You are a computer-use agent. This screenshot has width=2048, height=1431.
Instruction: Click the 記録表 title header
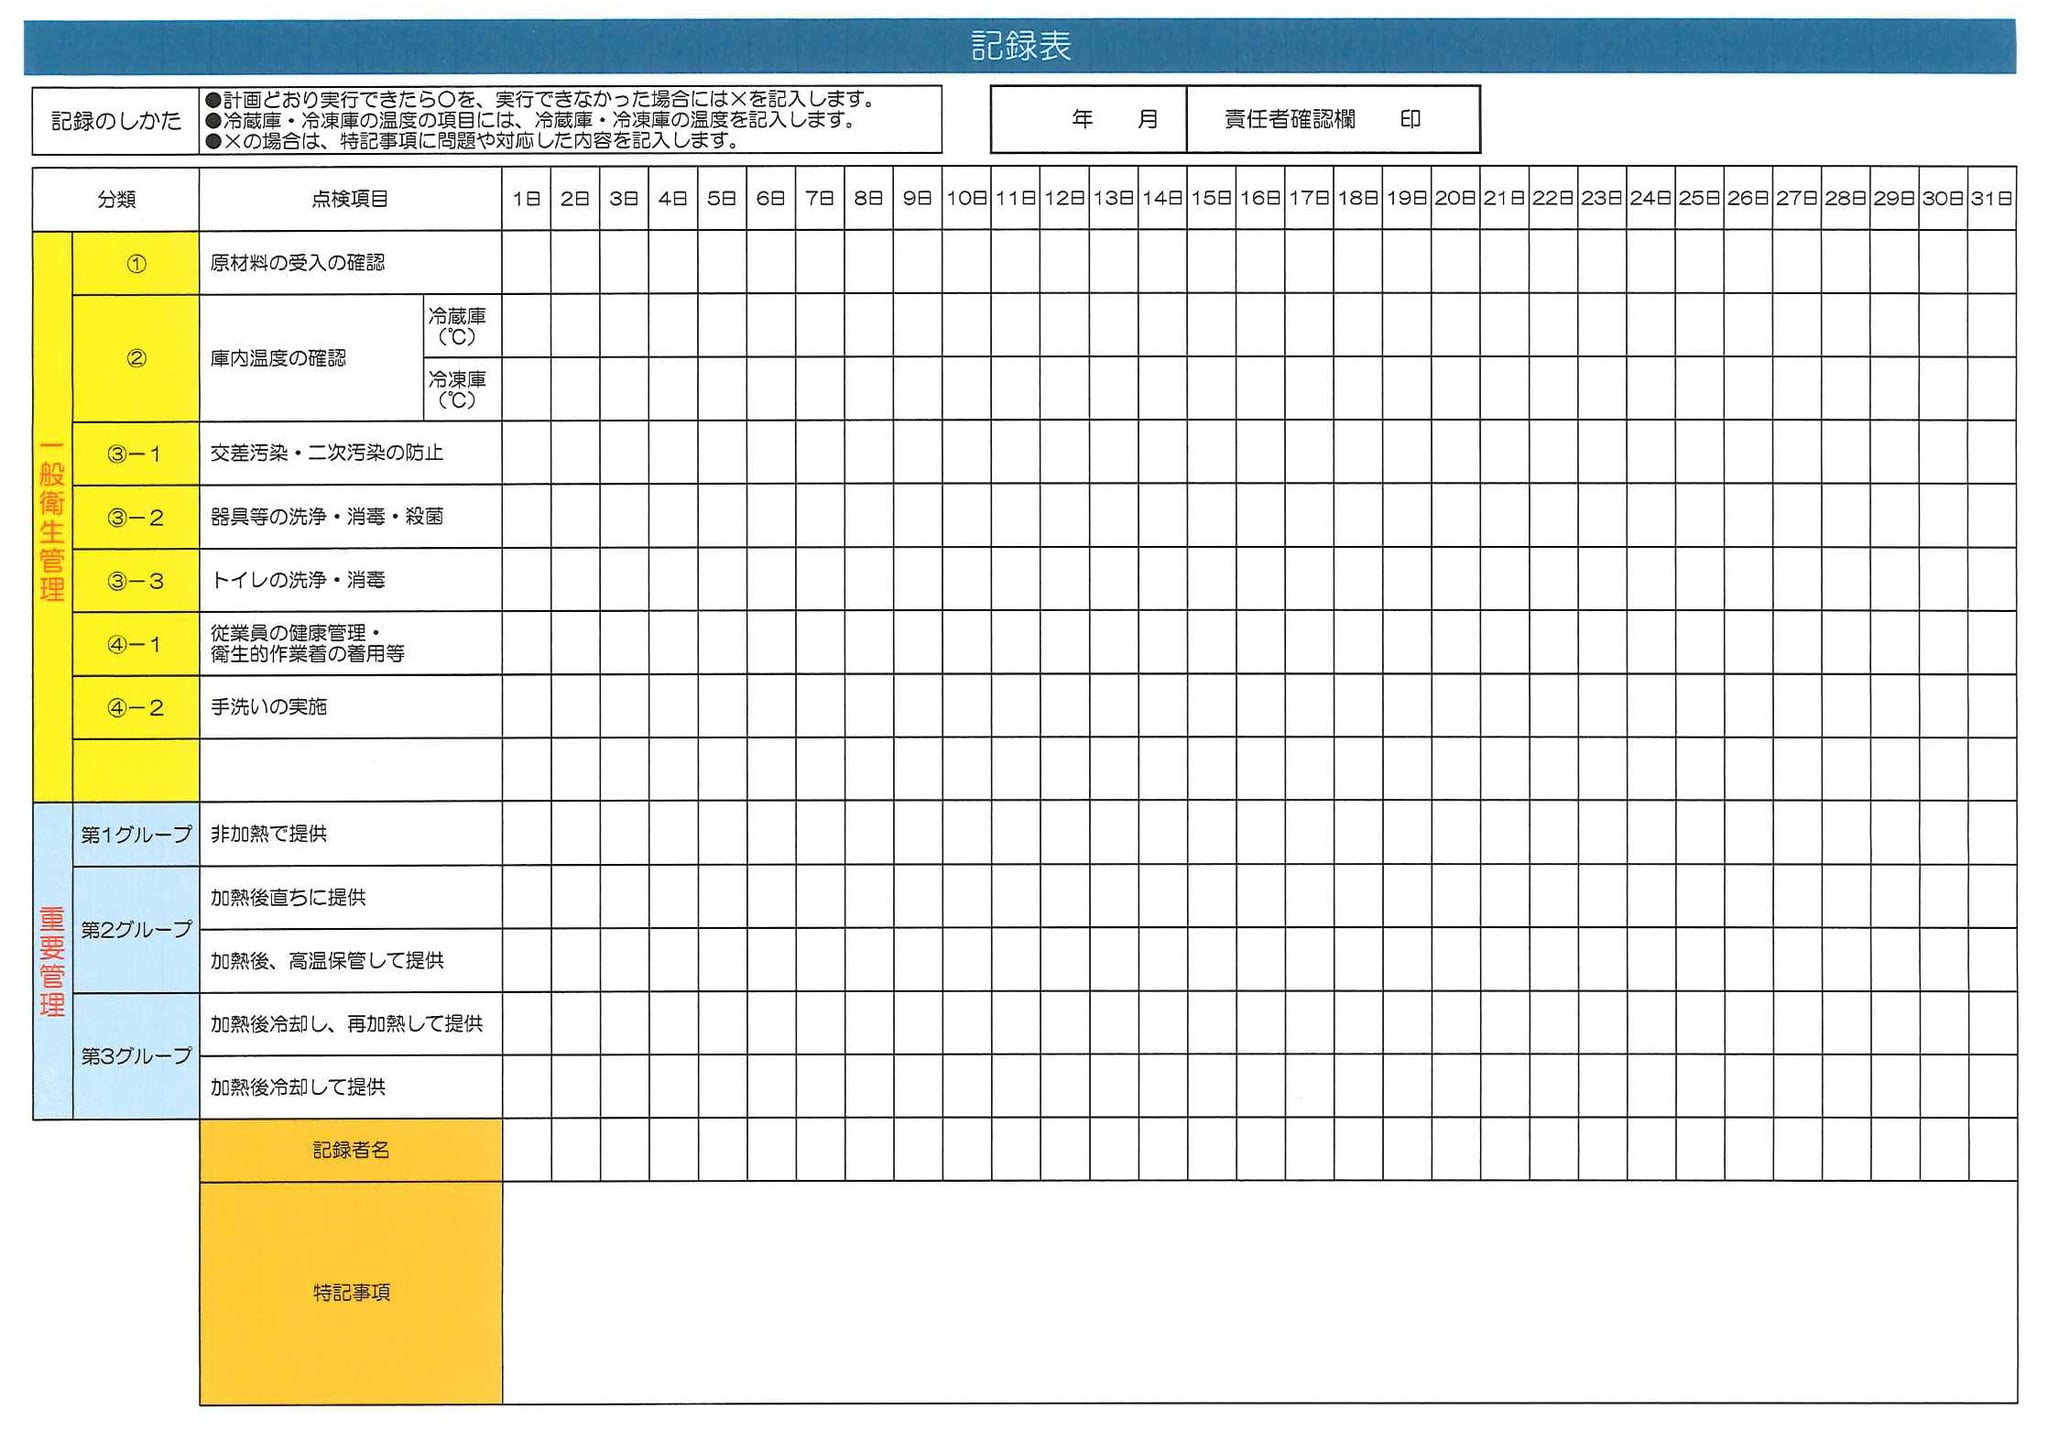point(1020,46)
